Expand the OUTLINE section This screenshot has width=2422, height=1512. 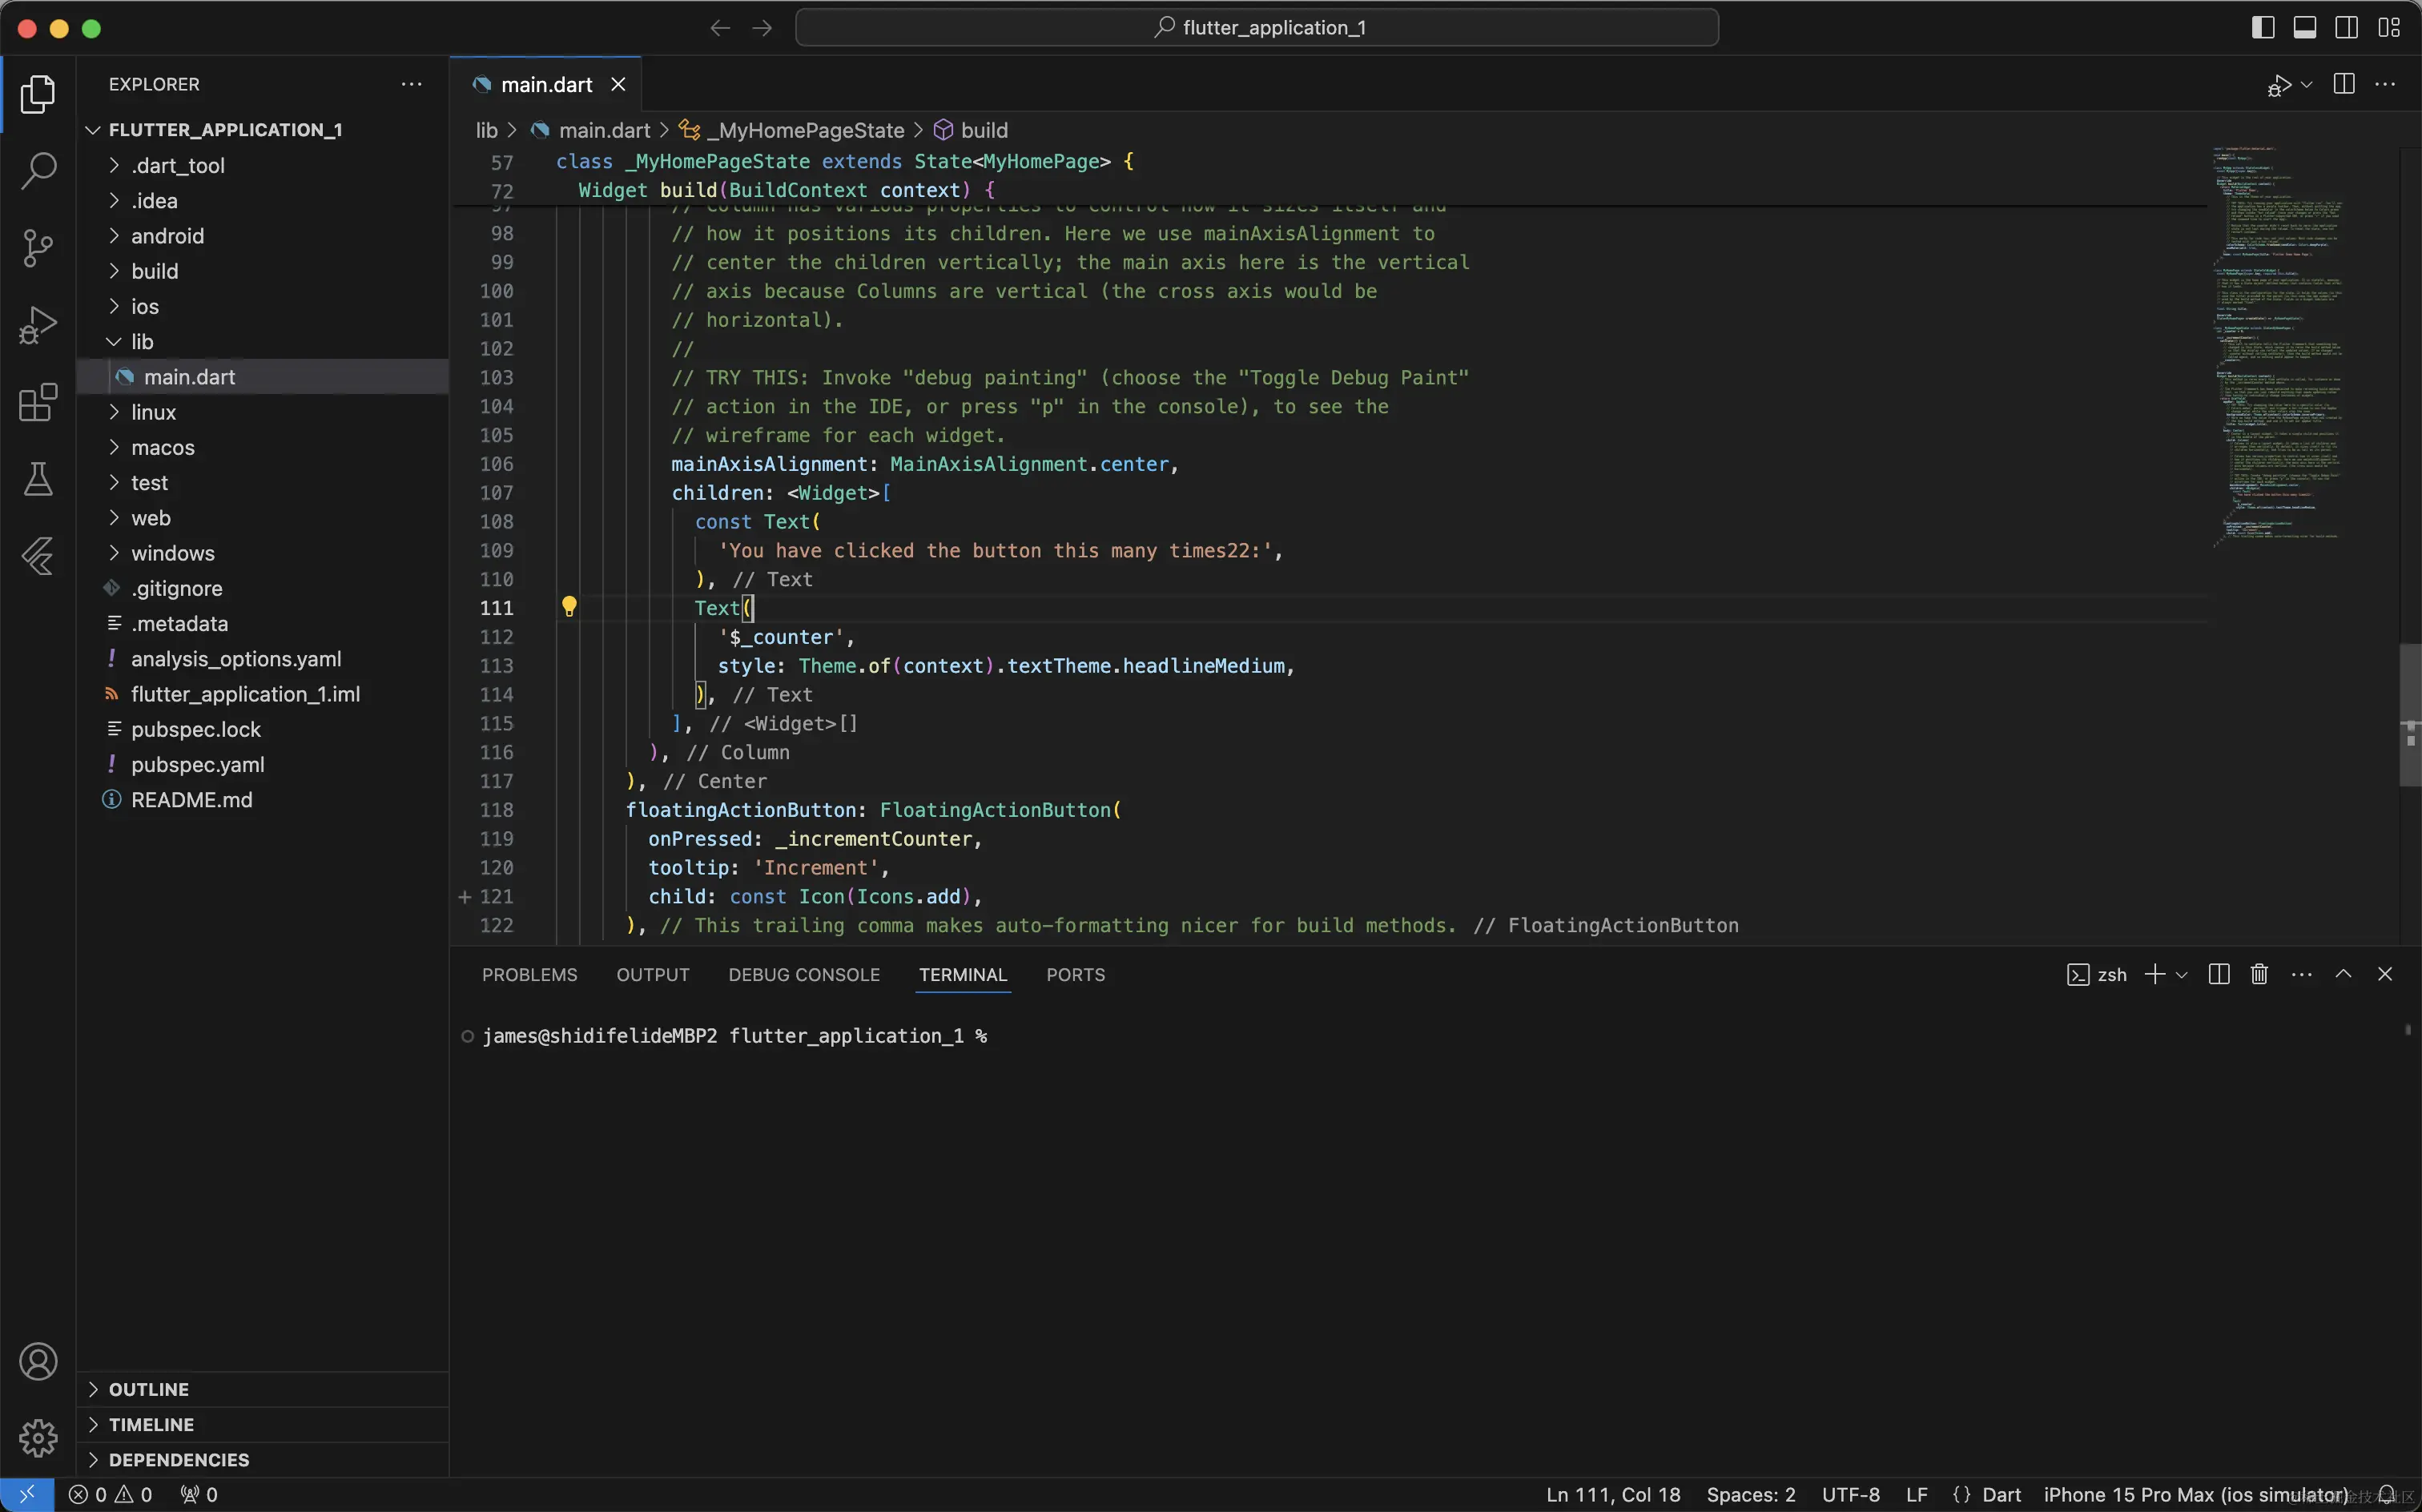click(148, 1389)
